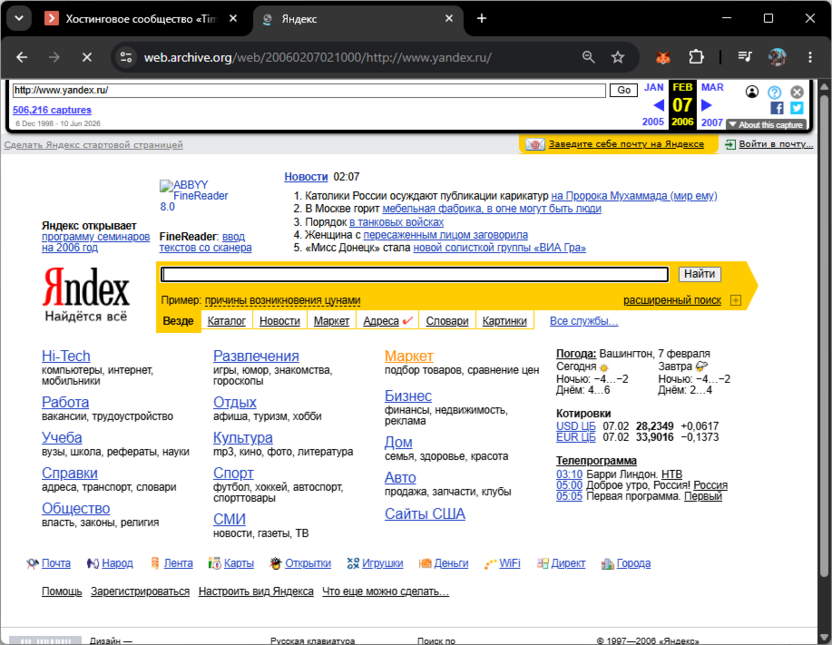
Task: Stop page loading with the X button
Action: pos(87,57)
